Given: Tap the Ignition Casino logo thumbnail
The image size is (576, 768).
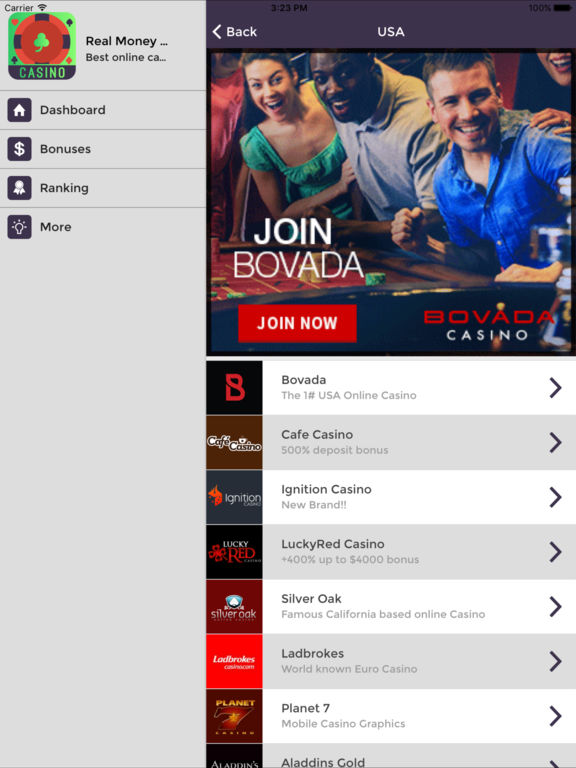Looking at the screenshot, I should [x=235, y=497].
